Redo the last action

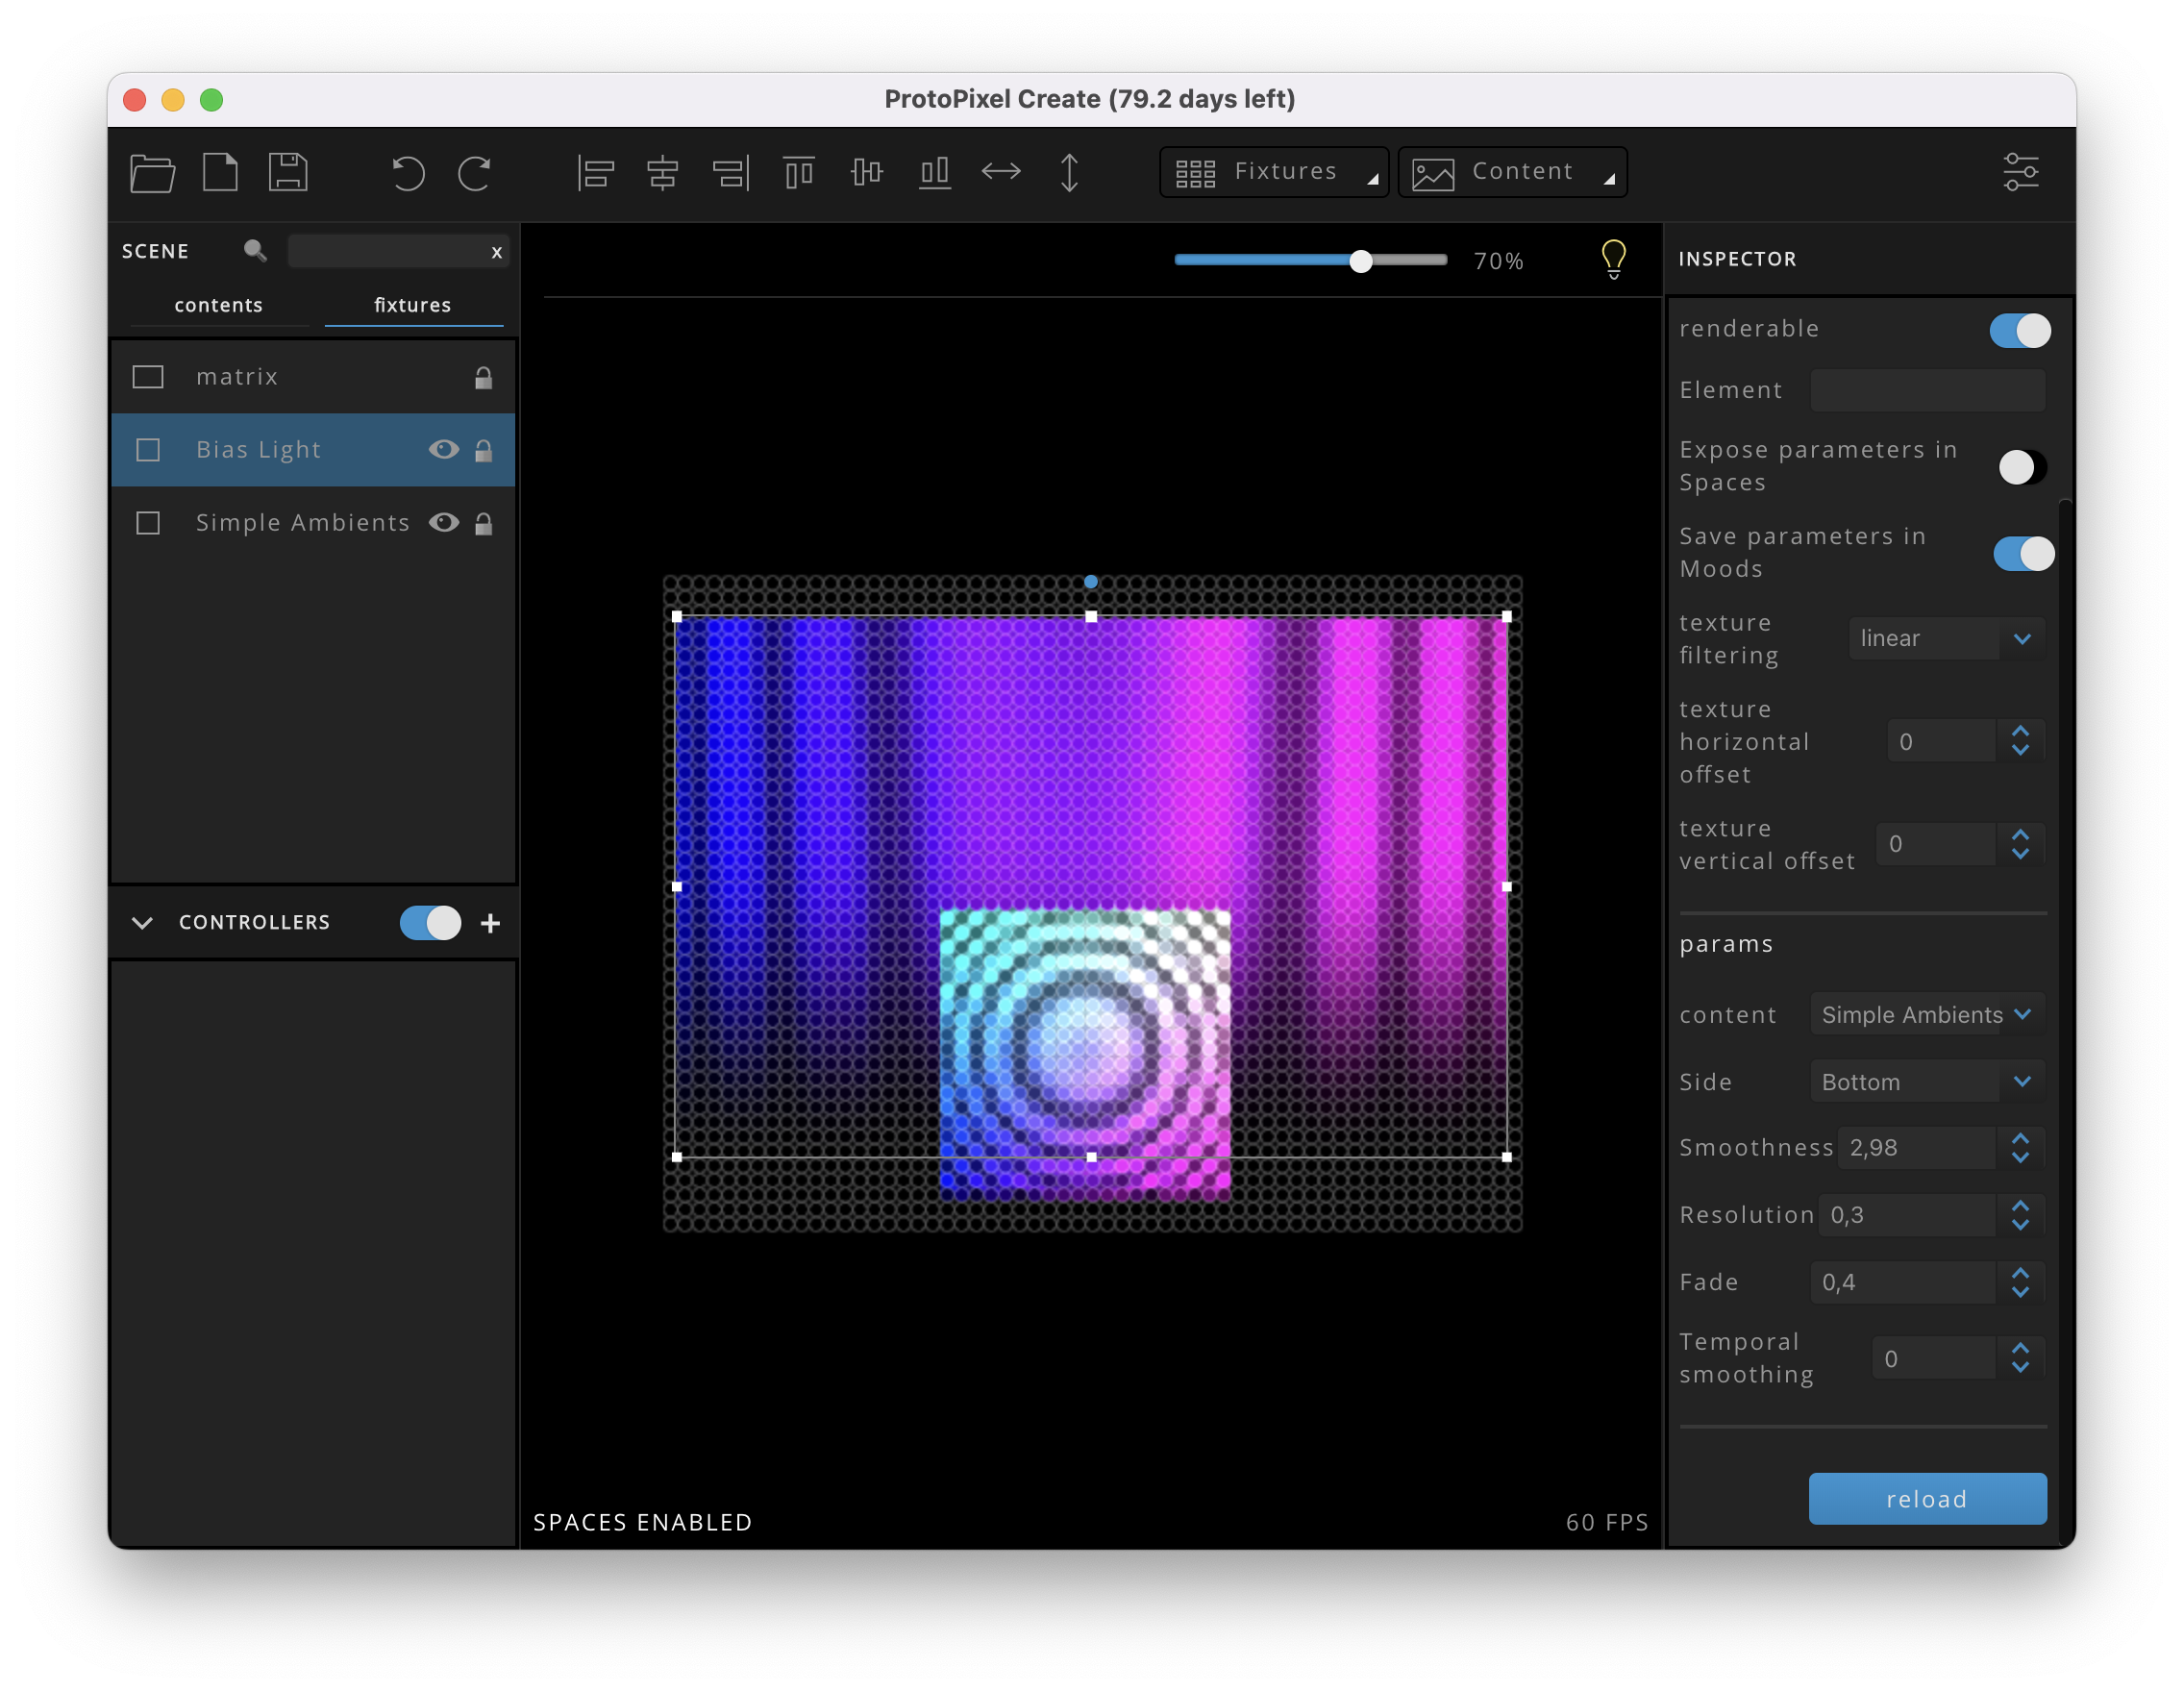(475, 172)
